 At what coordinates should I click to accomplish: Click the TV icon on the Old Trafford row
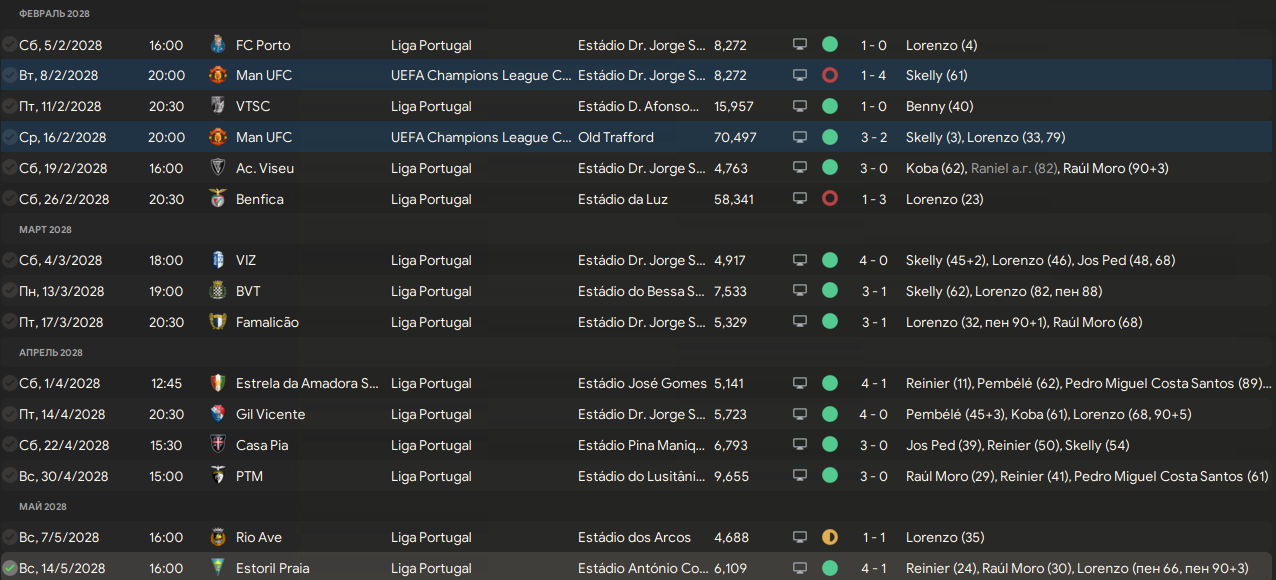(800, 137)
